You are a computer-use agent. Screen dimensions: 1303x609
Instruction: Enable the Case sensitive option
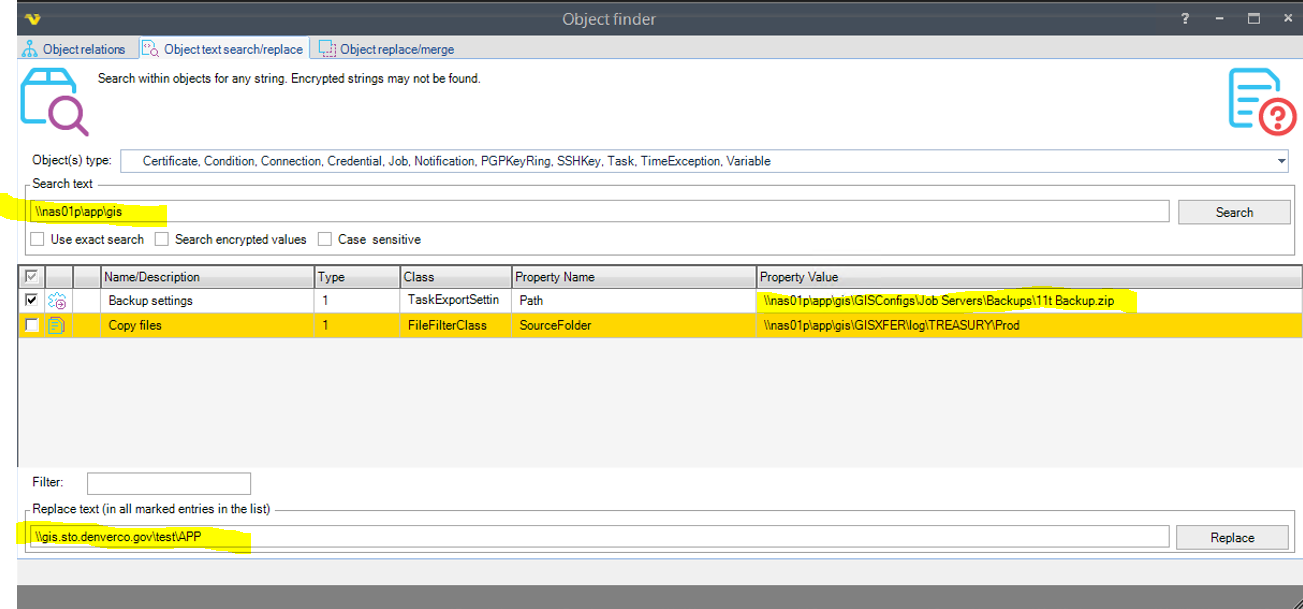pos(325,239)
